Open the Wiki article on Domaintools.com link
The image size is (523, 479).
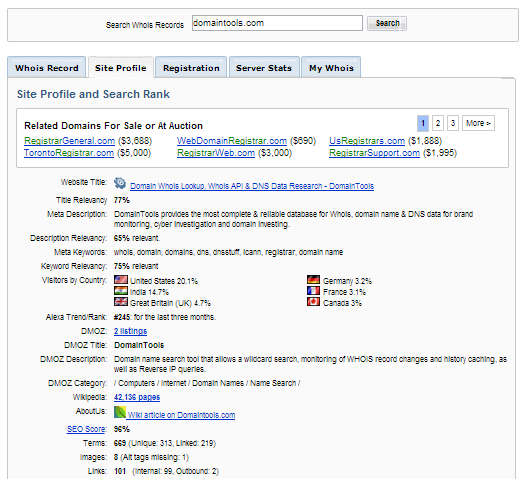coord(181,415)
